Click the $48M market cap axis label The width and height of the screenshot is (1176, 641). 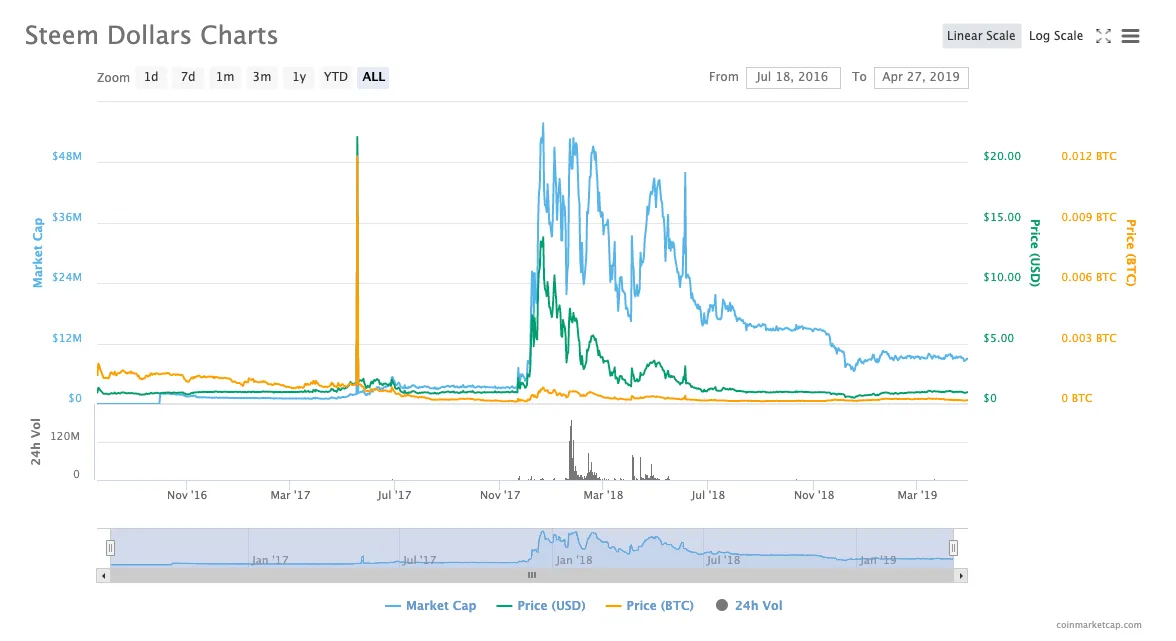pos(67,156)
